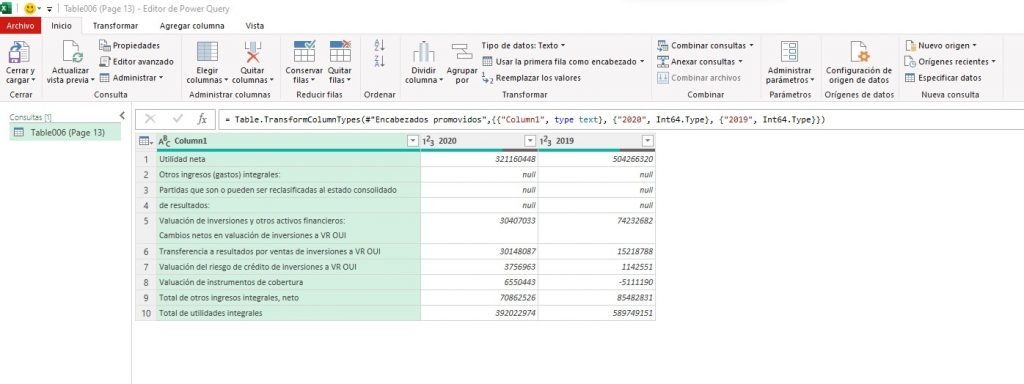This screenshot has height=384, width=1024.
Task: Click the Quitar filas icon
Action: pyautogui.click(x=340, y=52)
